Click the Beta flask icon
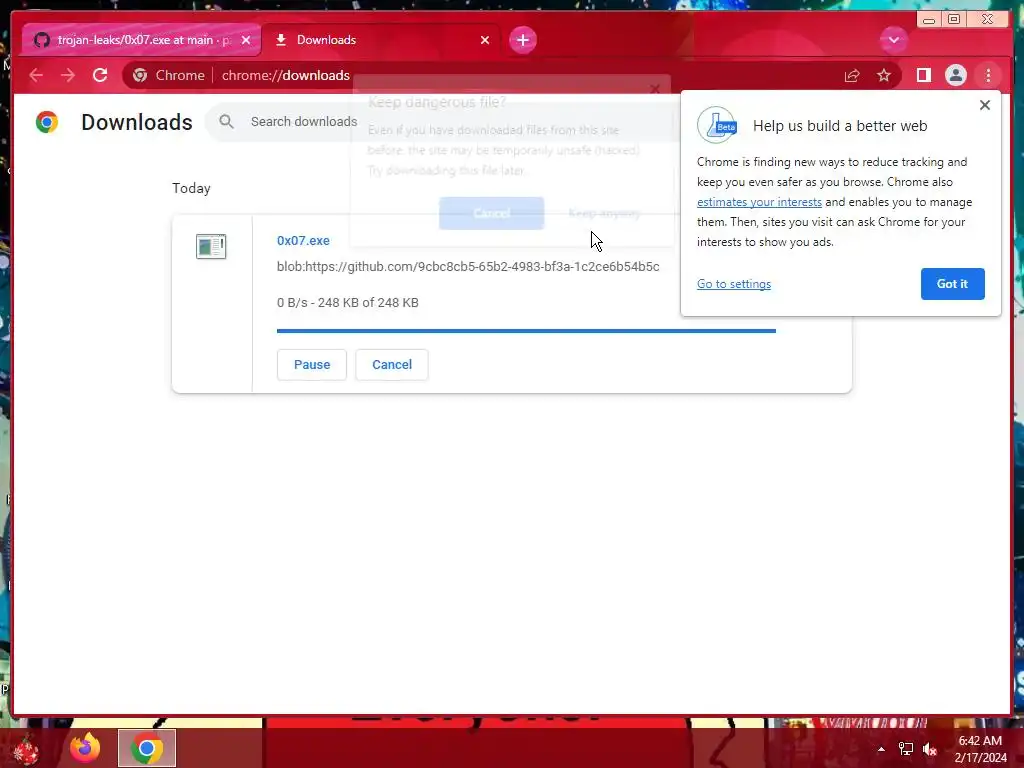 coord(717,125)
